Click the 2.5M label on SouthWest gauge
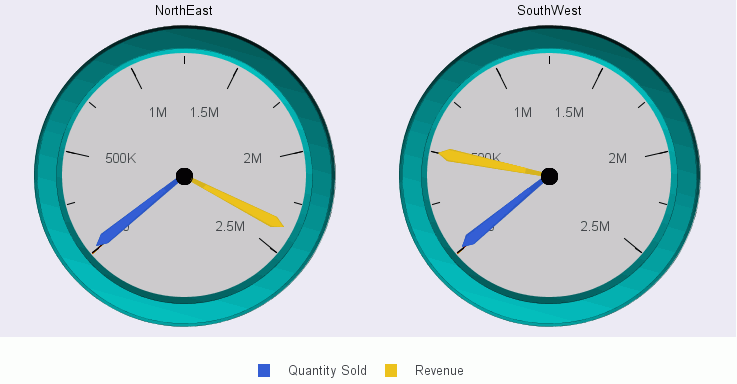Viewport: 737px width, 384px height. tap(595, 227)
